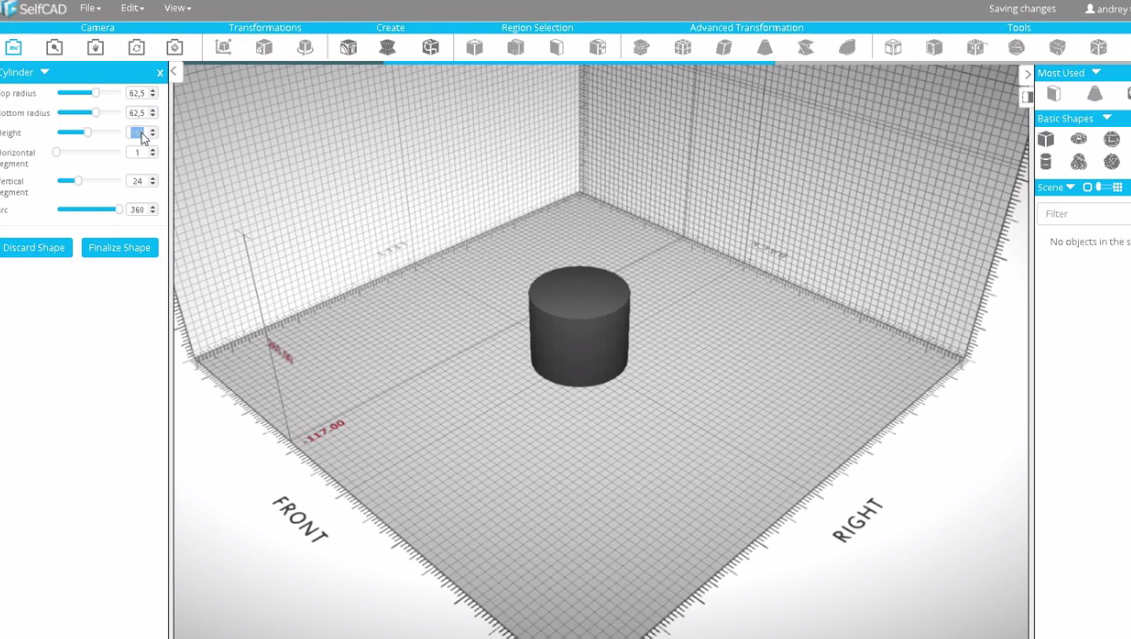This screenshot has height=639, width=1131.
Task: Click the first Create toolbar icon
Action: [x=348, y=48]
